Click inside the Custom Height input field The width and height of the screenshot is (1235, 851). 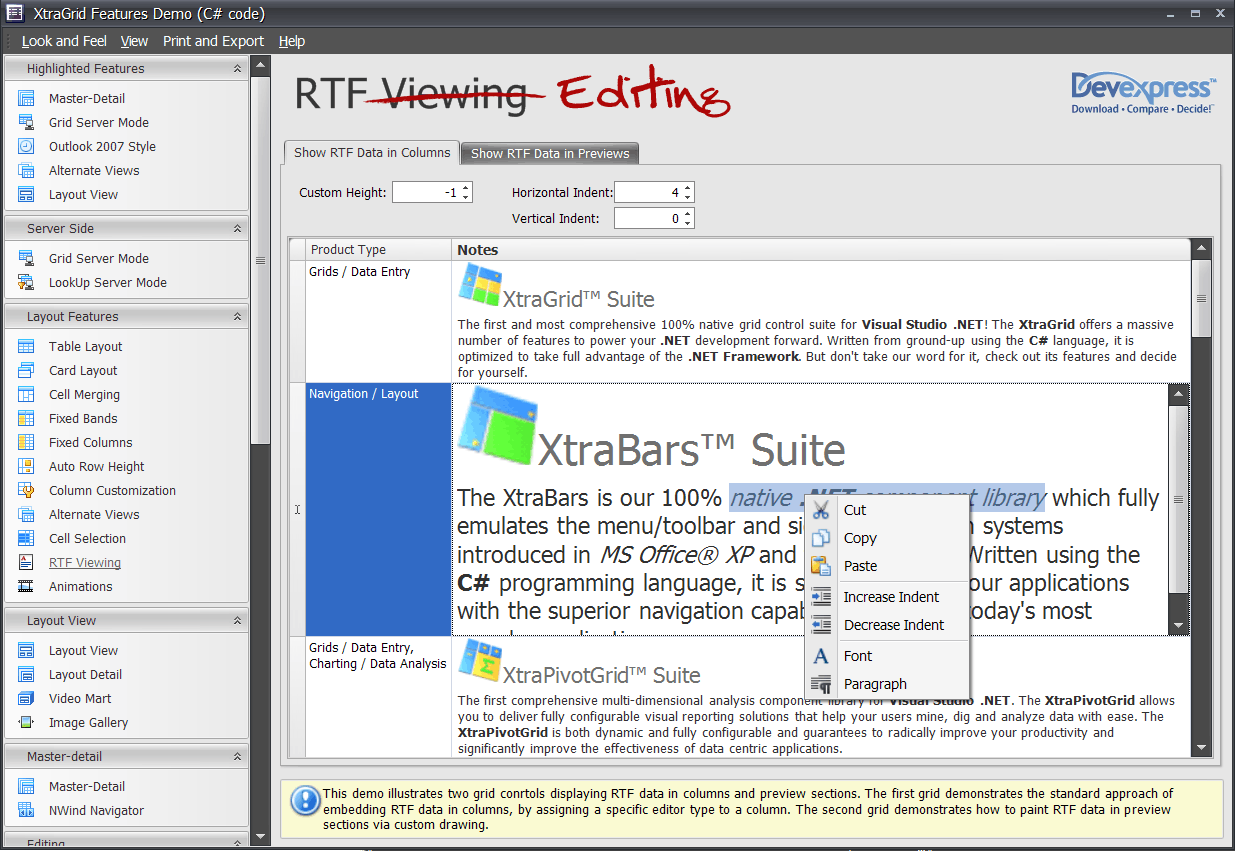point(425,192)
